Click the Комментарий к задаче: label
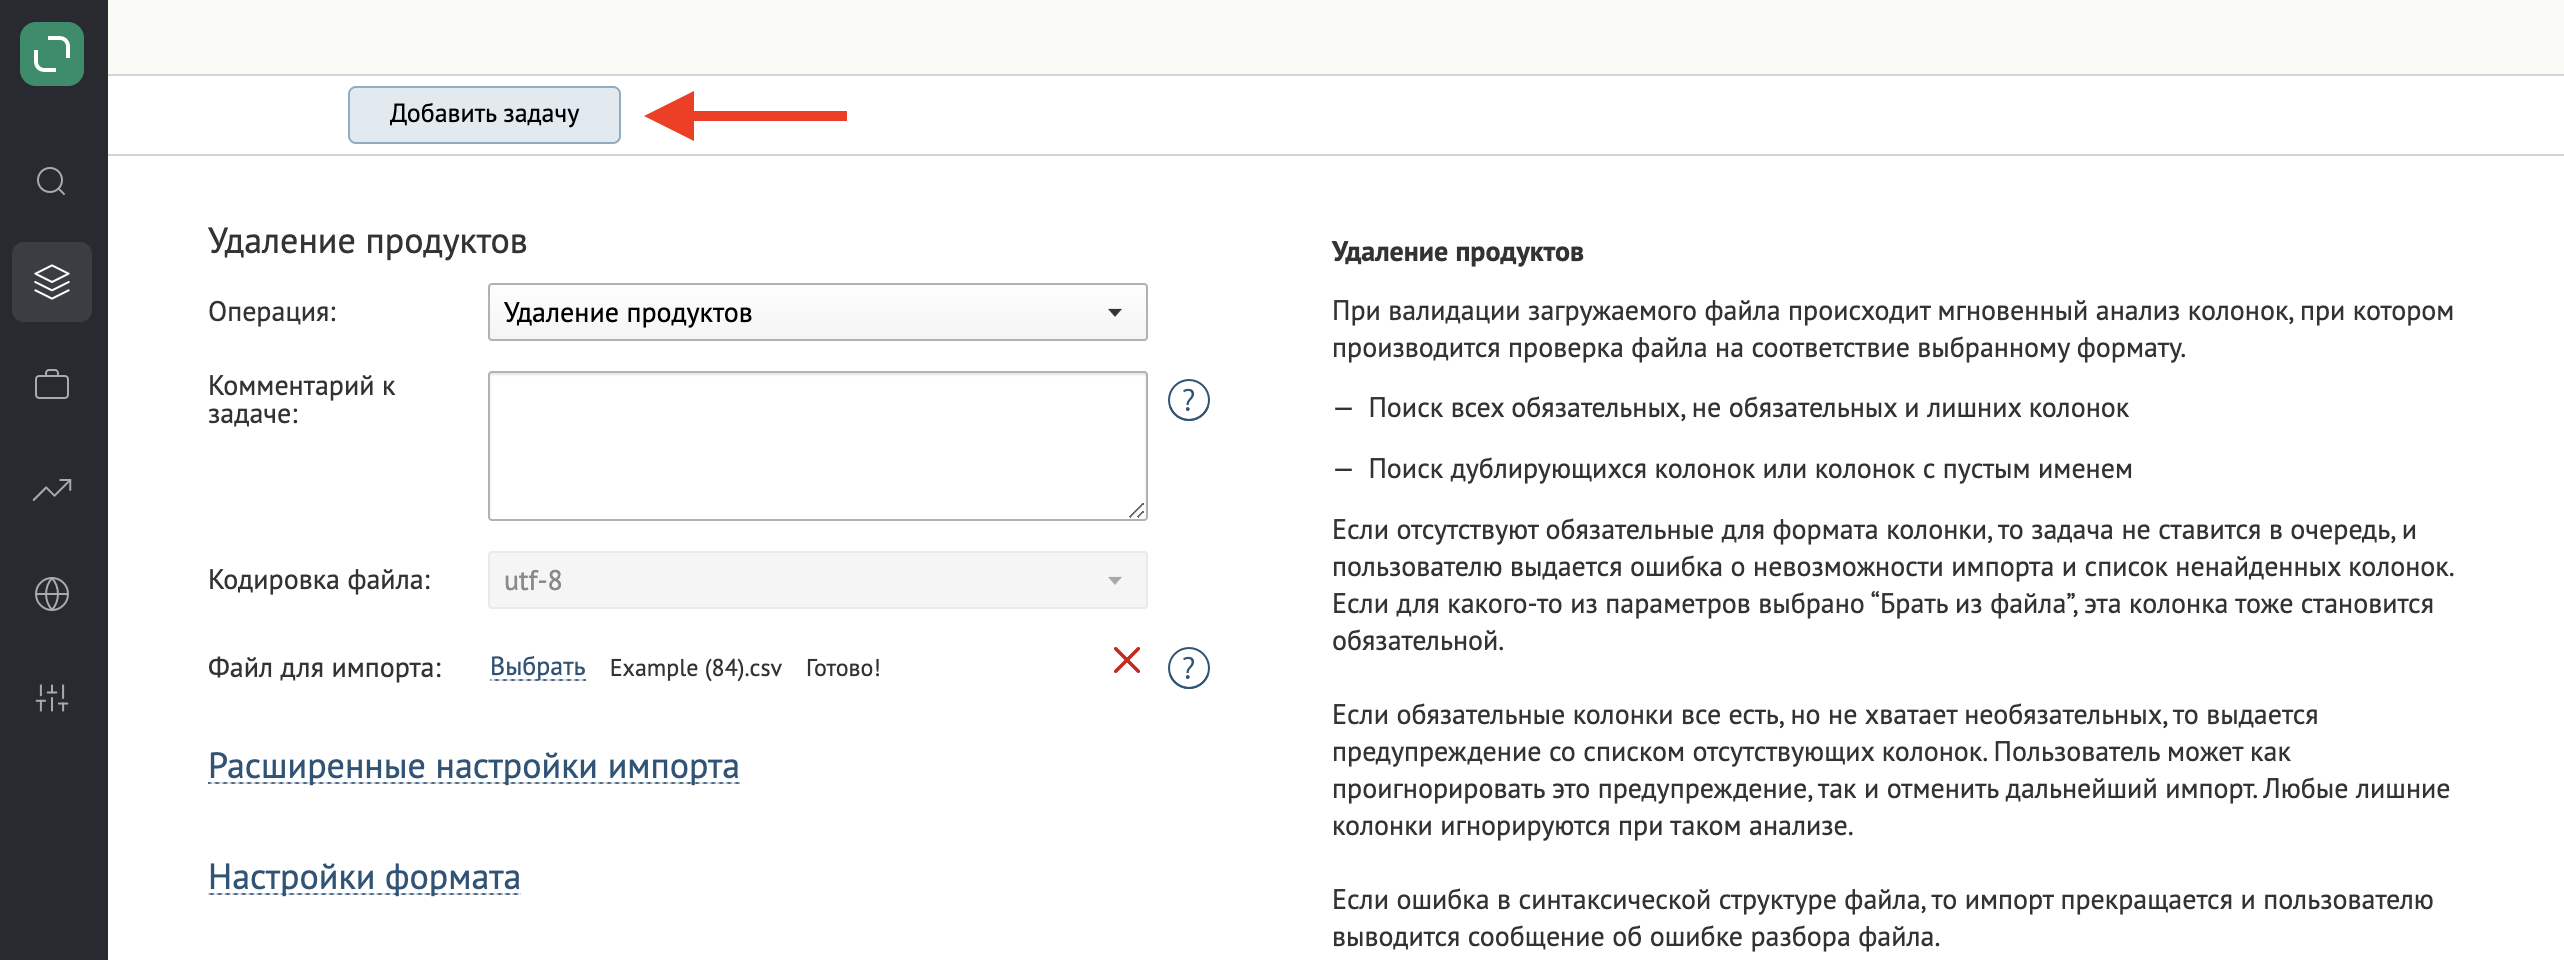The height and width of the screenshot is (960, 2564). click(301, 399)
